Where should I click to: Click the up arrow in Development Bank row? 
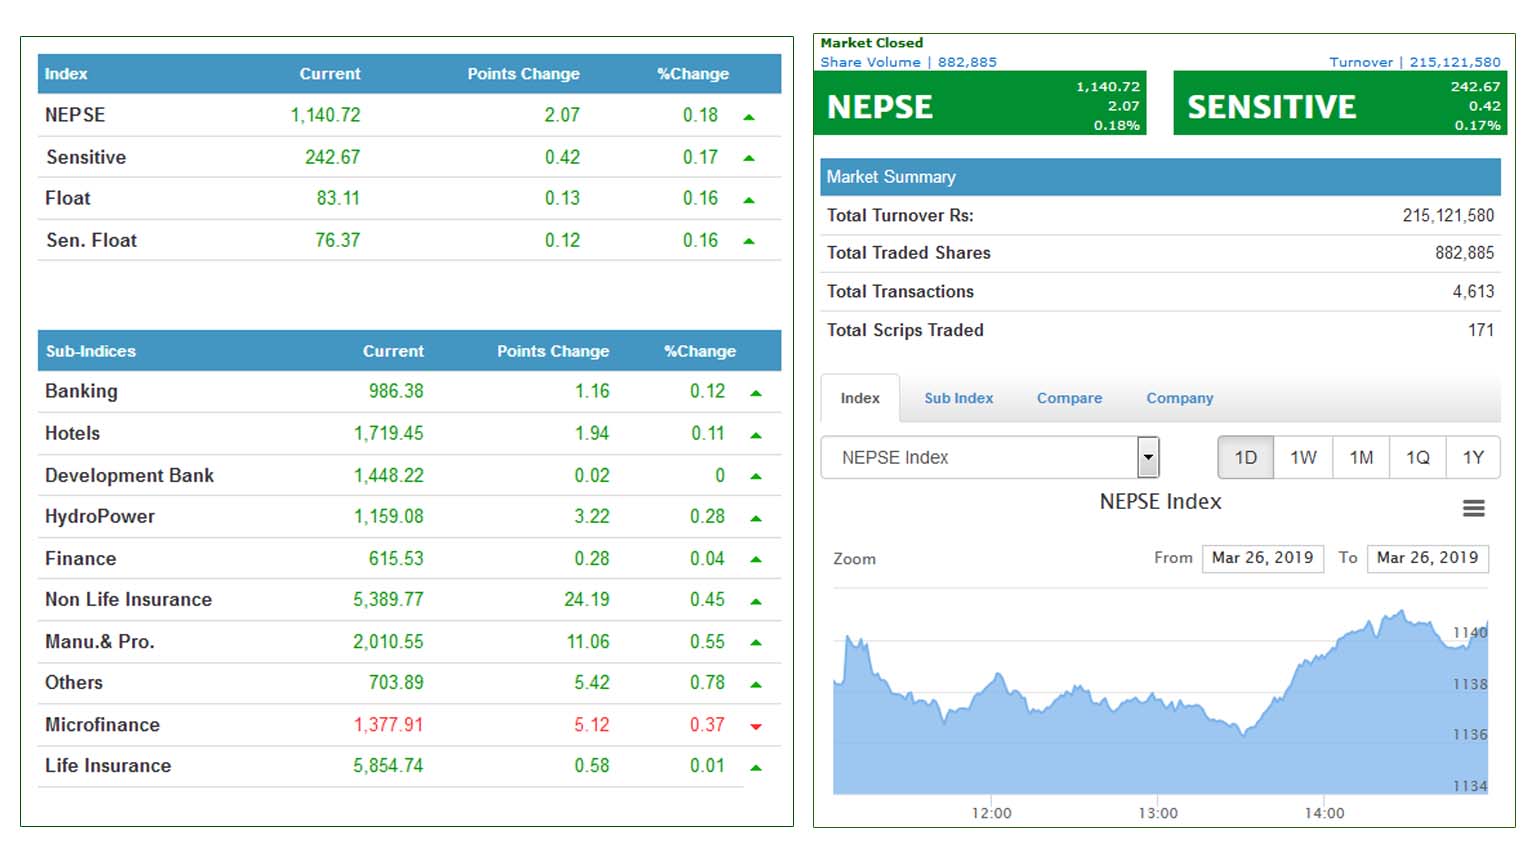(756, 476)
